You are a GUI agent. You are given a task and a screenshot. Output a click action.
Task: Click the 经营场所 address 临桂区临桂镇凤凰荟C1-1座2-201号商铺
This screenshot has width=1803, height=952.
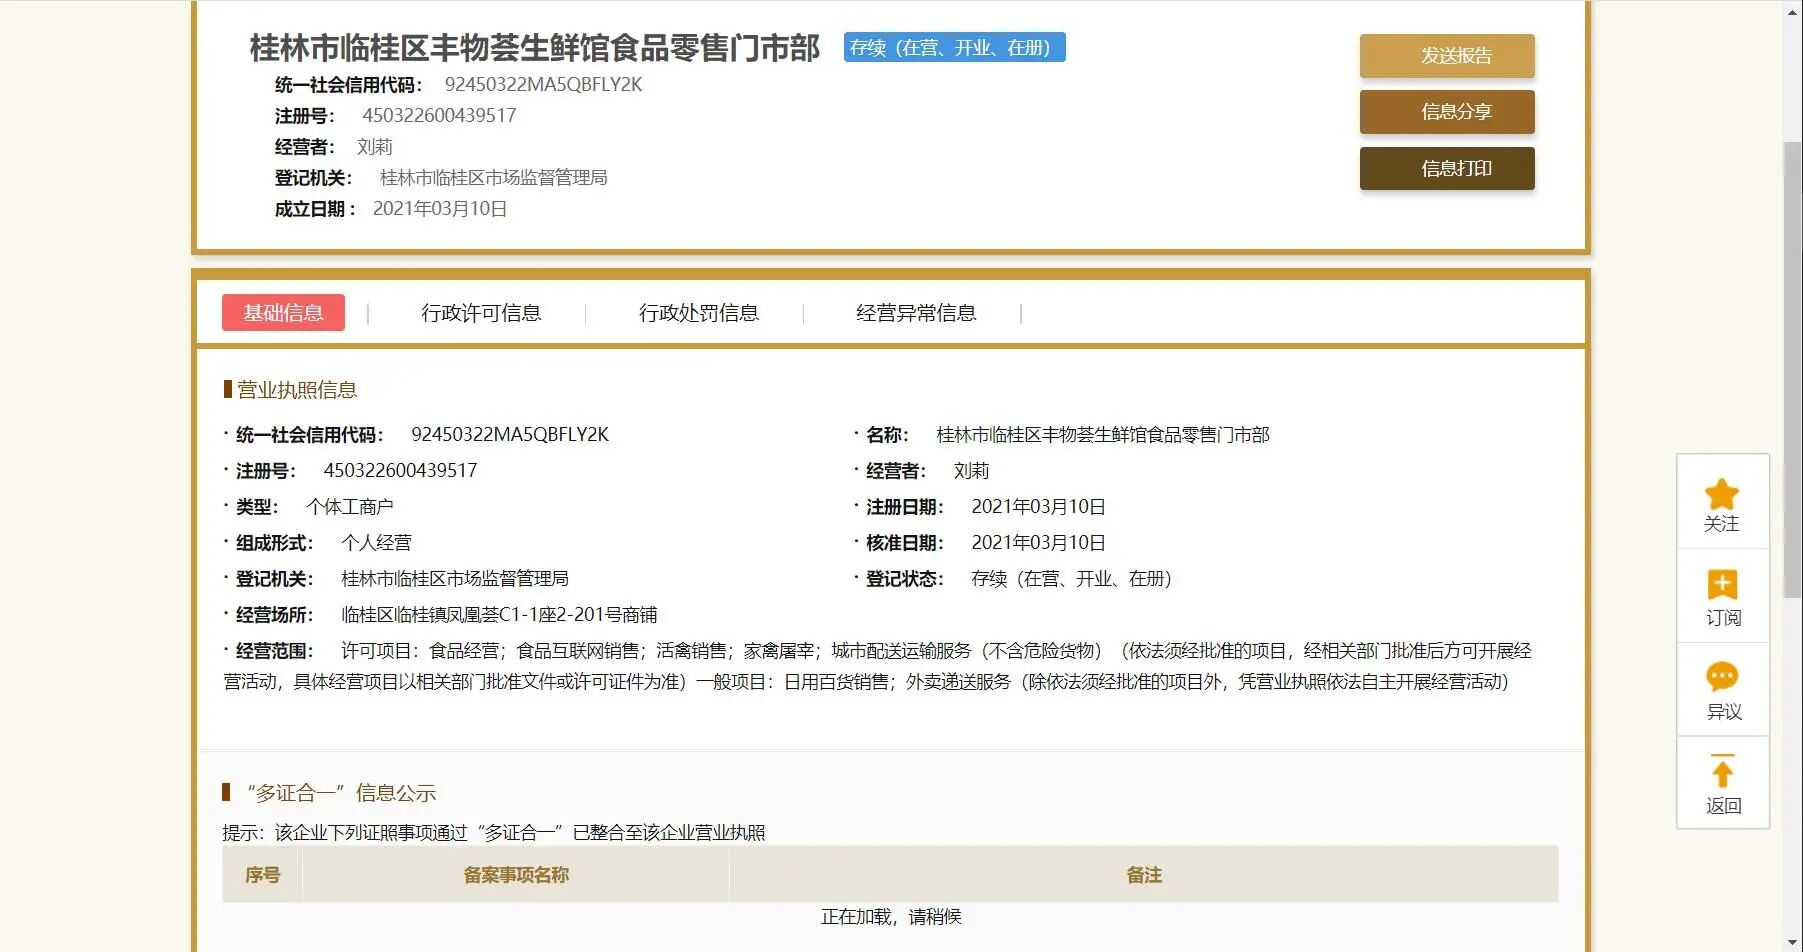pos(499,615)
